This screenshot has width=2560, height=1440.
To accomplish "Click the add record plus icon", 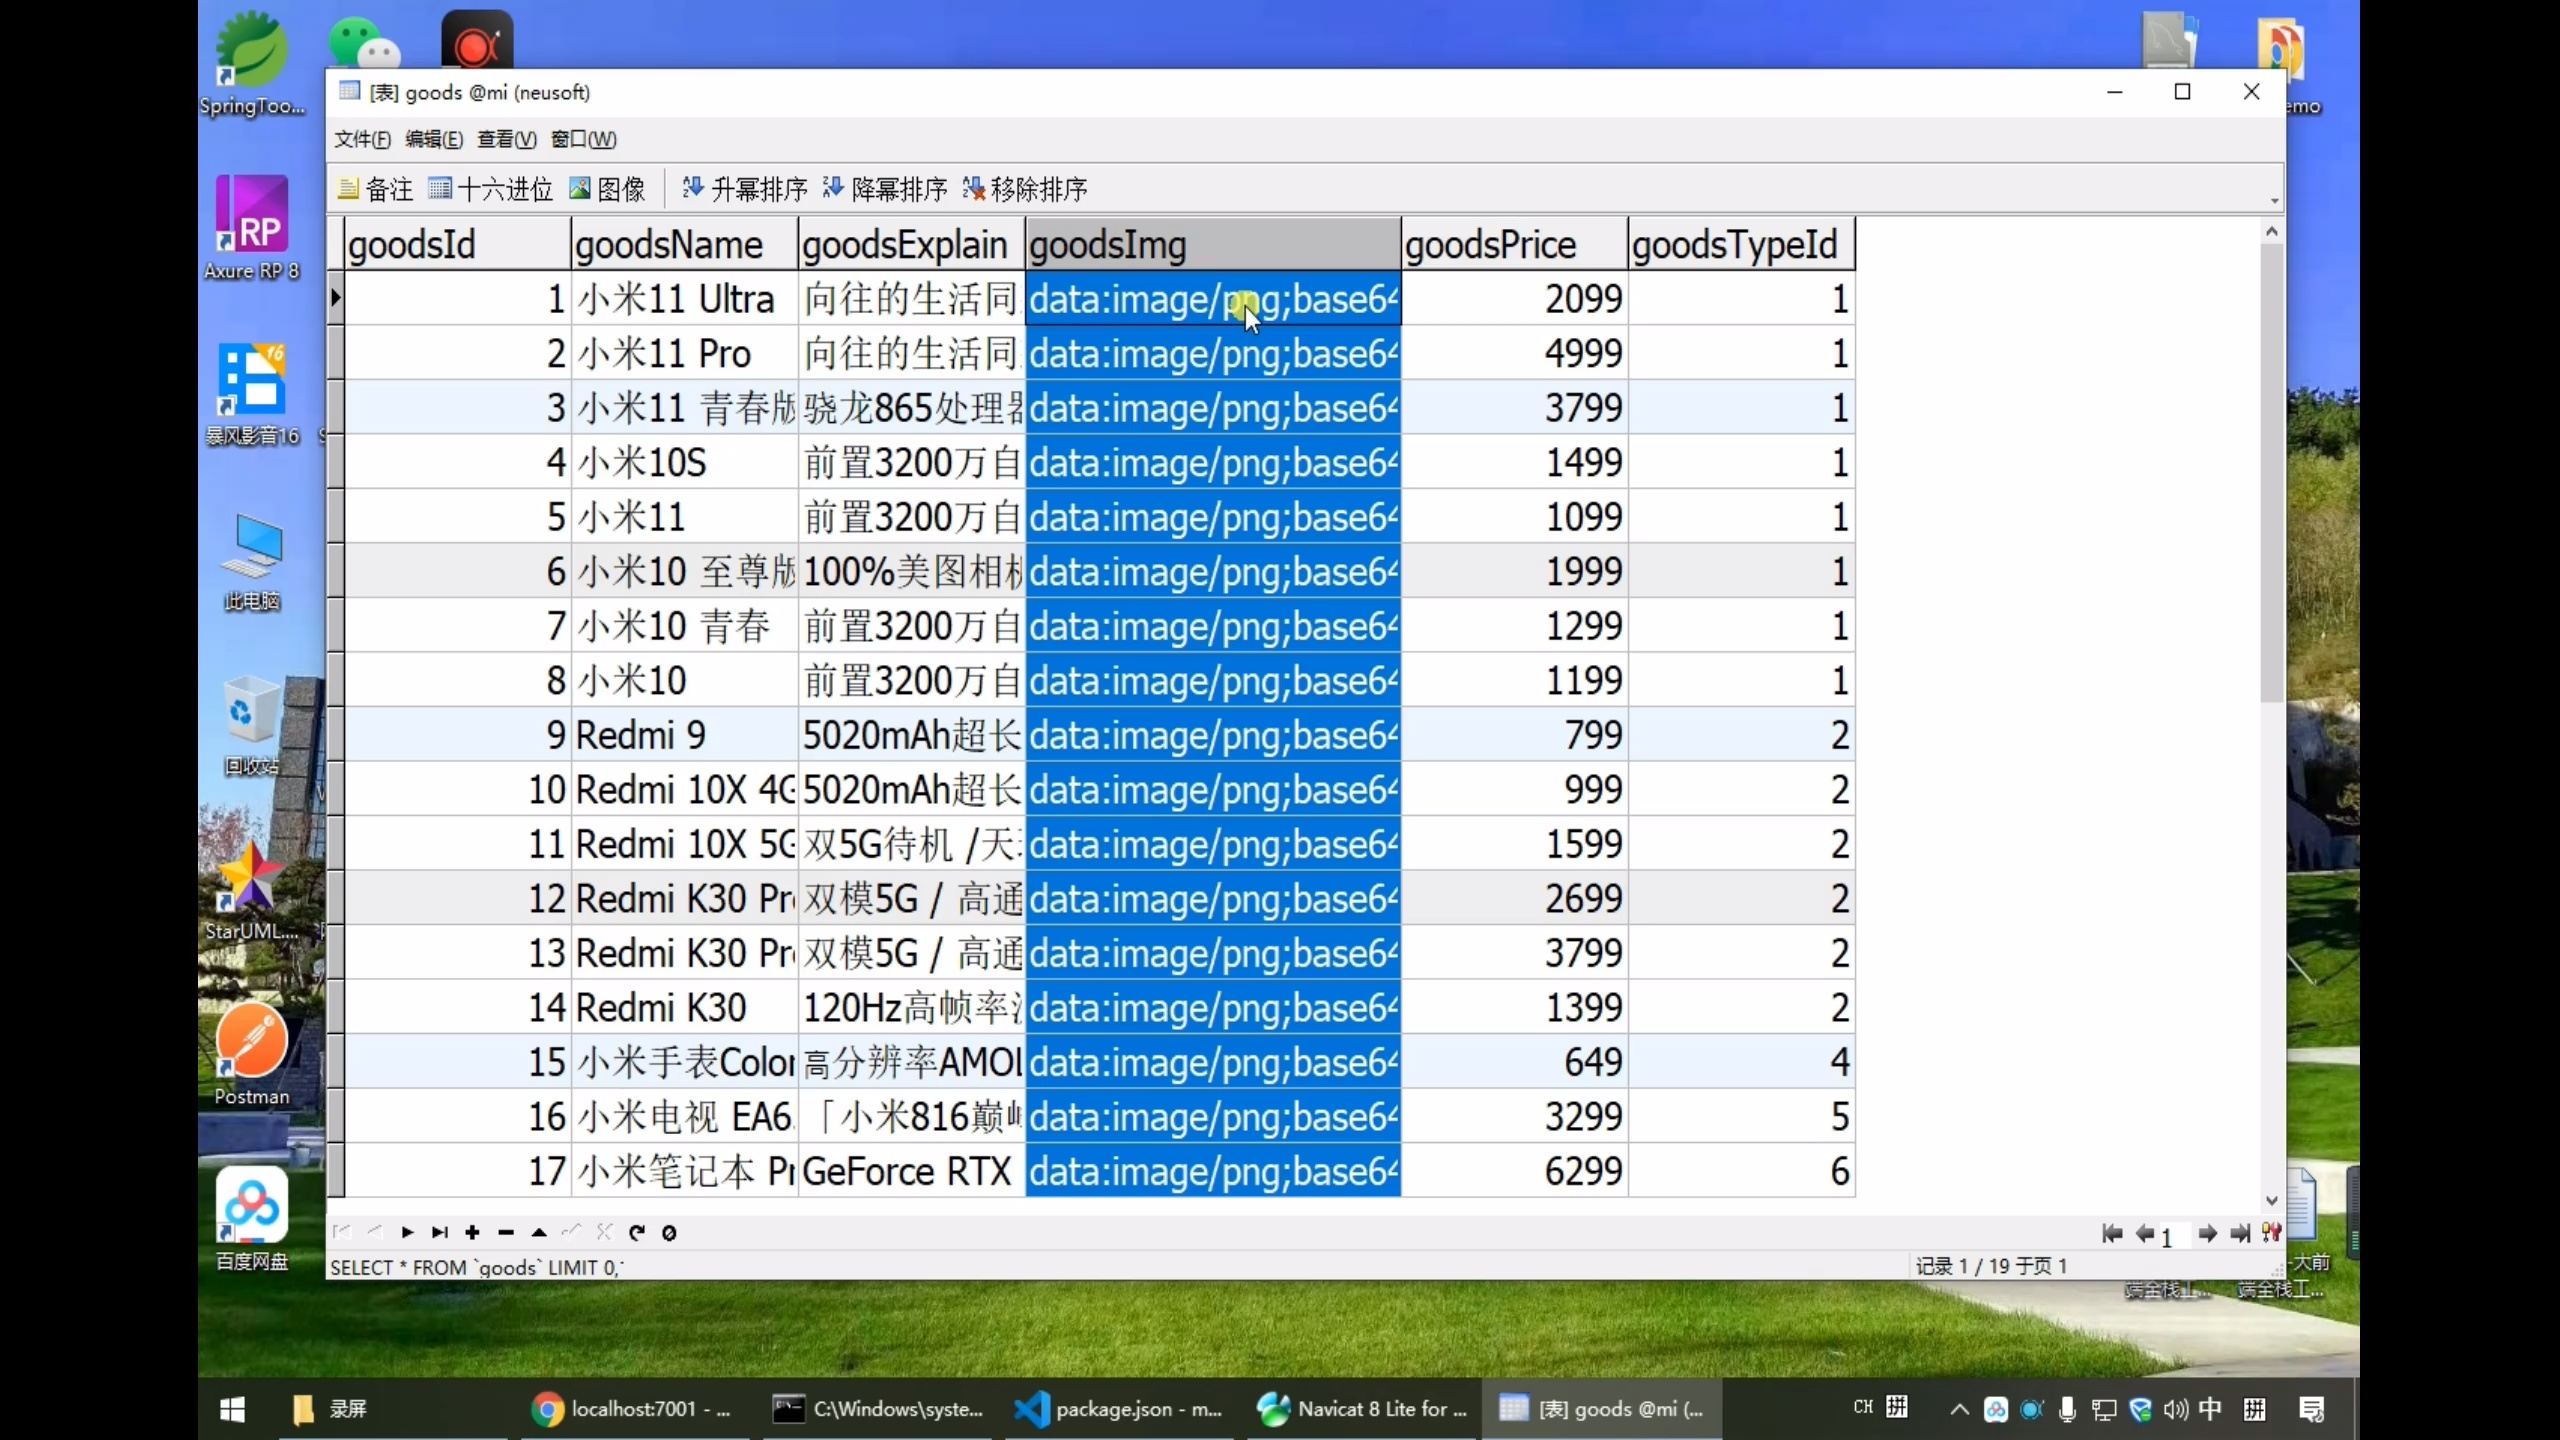I will pos(472,1232).
